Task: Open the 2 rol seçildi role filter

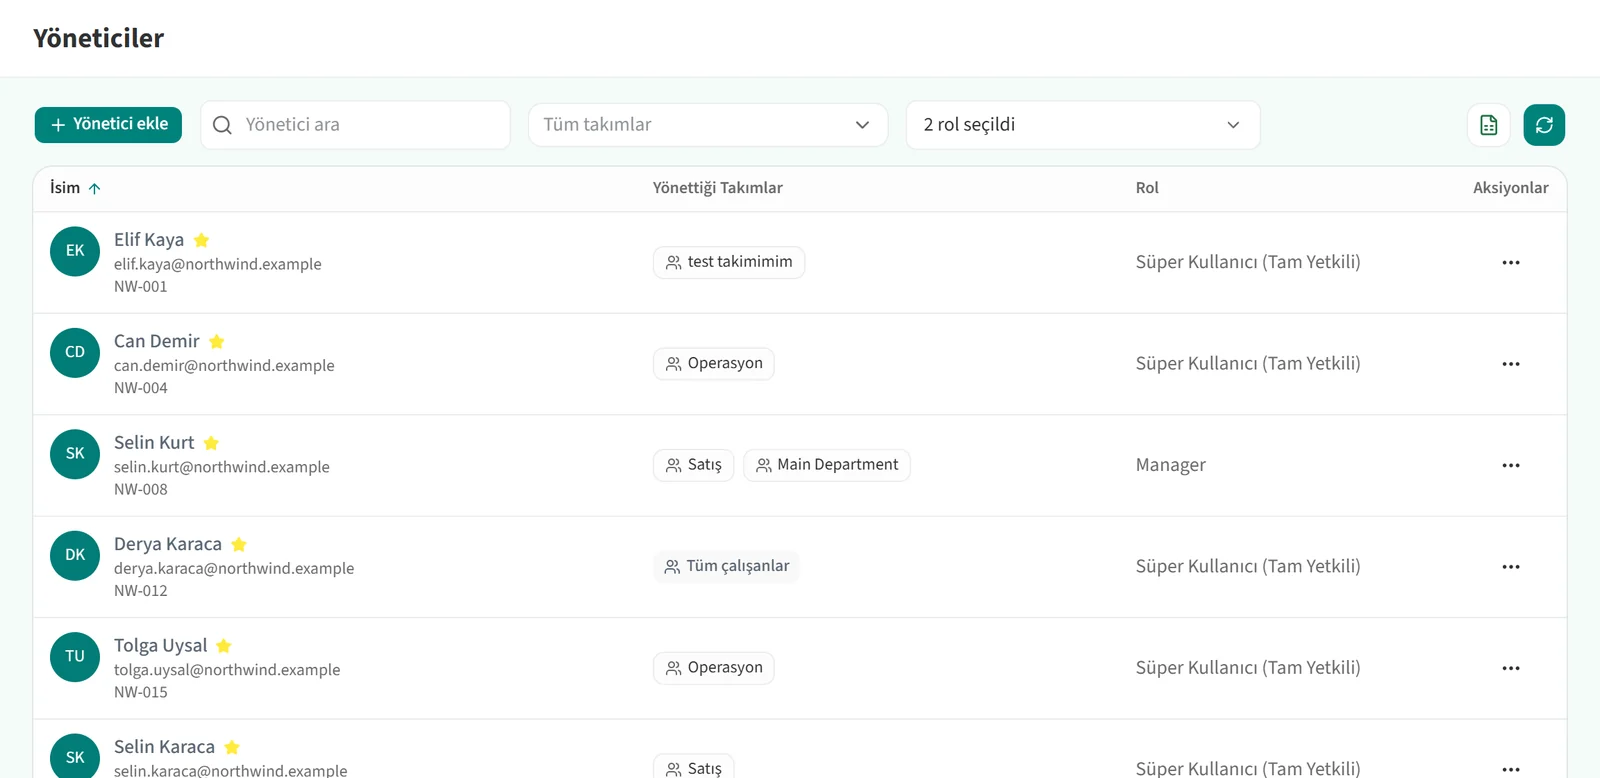Action: pyautogui.click(x=1083, y=125)
